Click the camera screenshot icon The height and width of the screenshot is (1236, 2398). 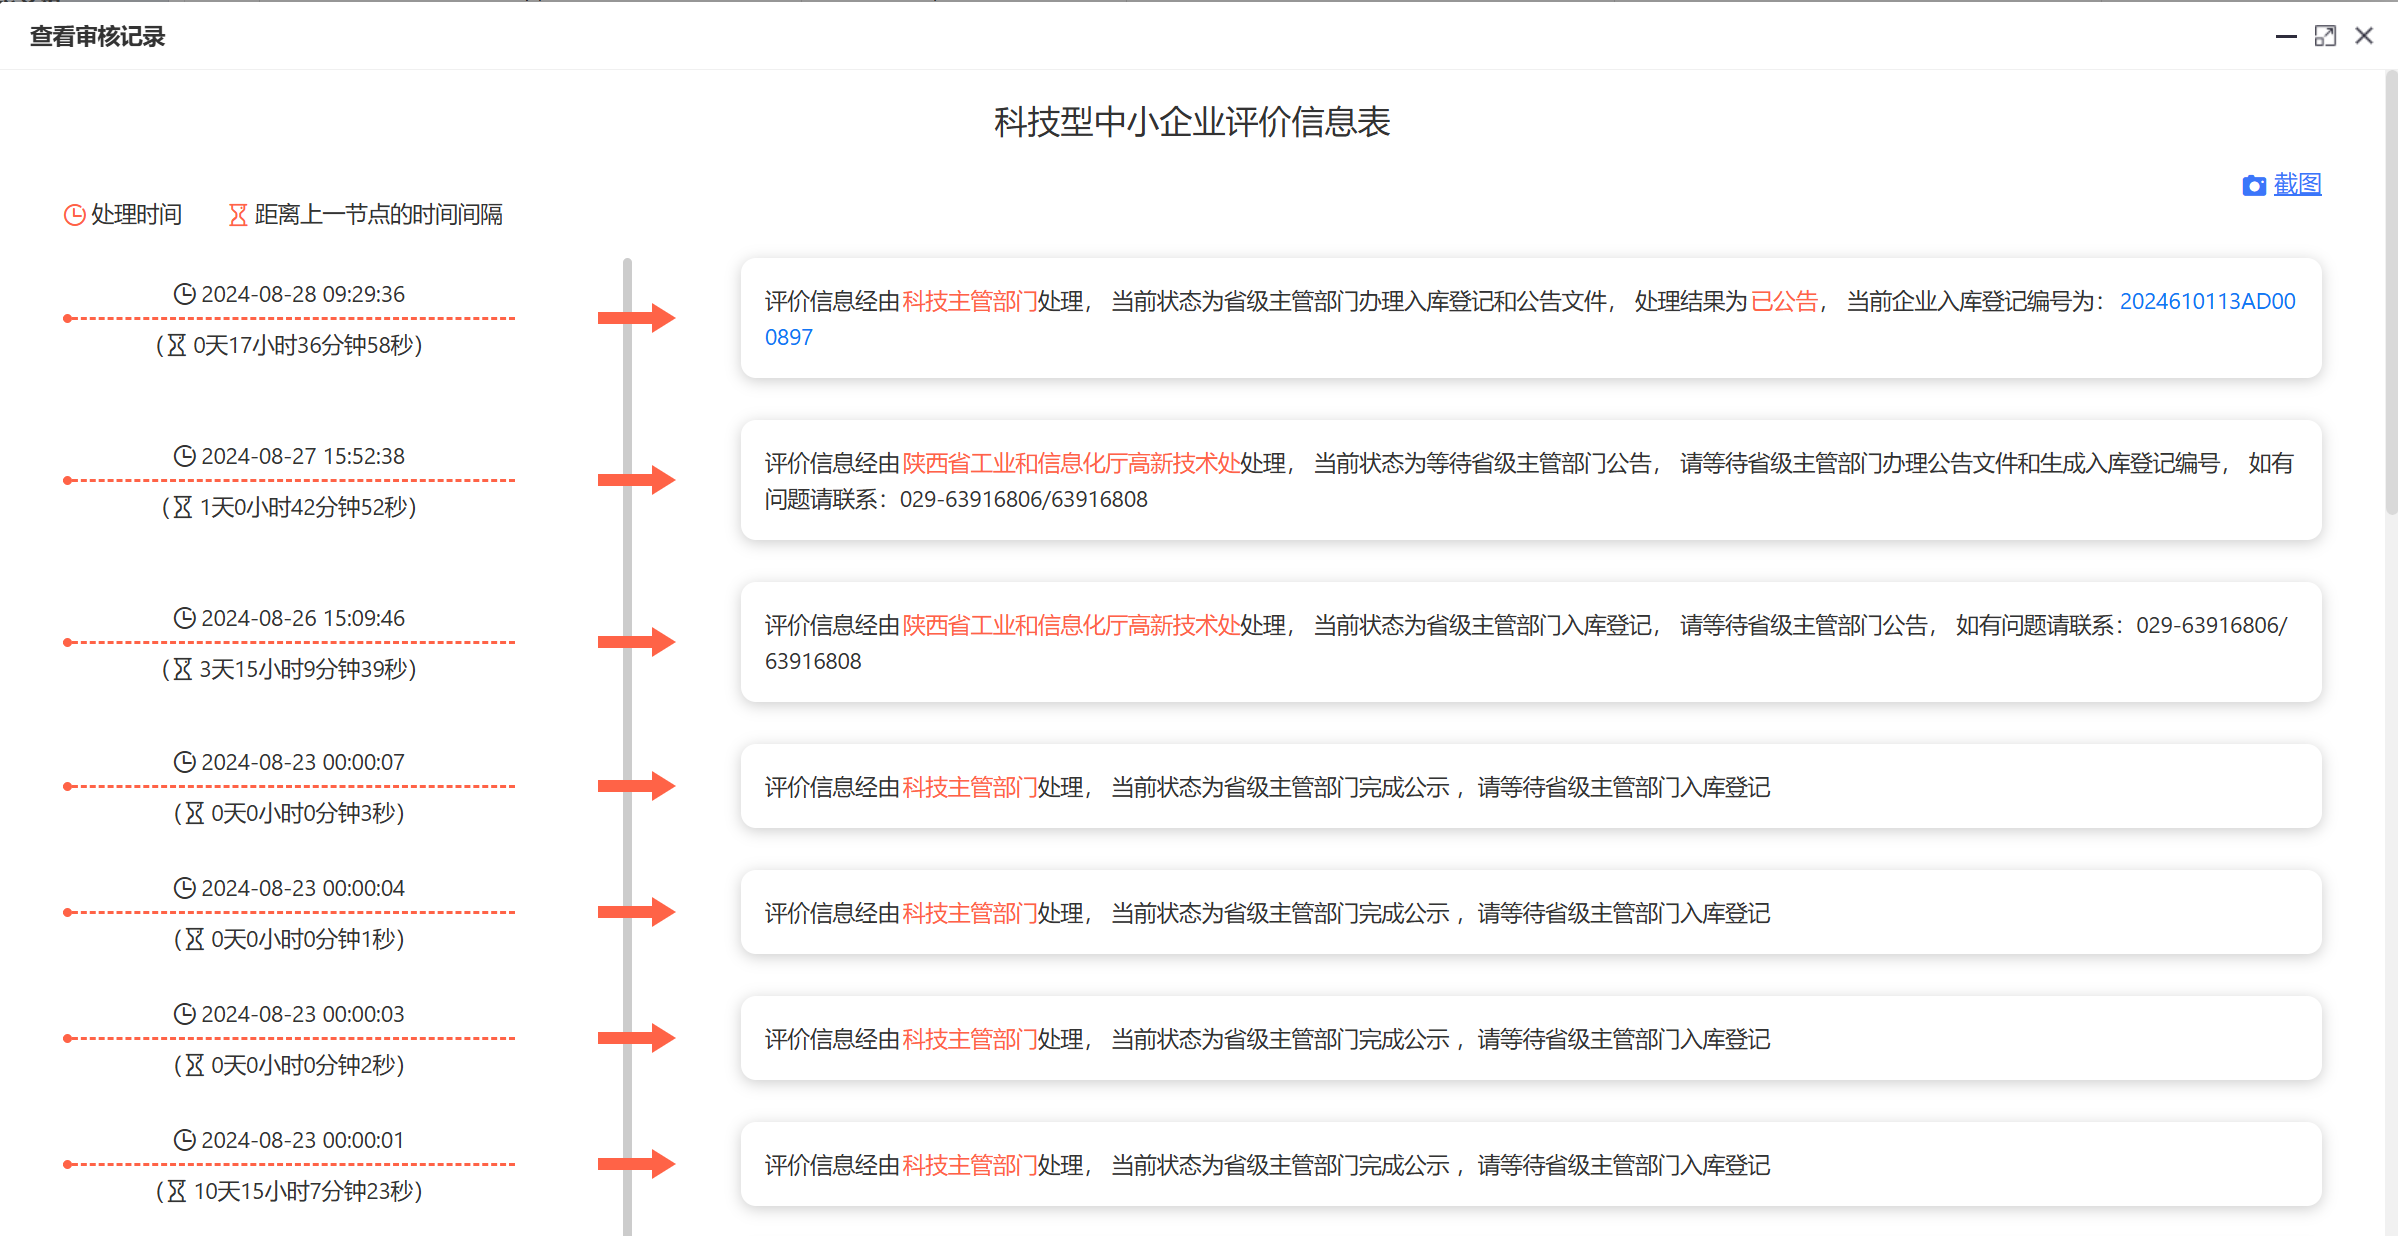pos(2253,185)
